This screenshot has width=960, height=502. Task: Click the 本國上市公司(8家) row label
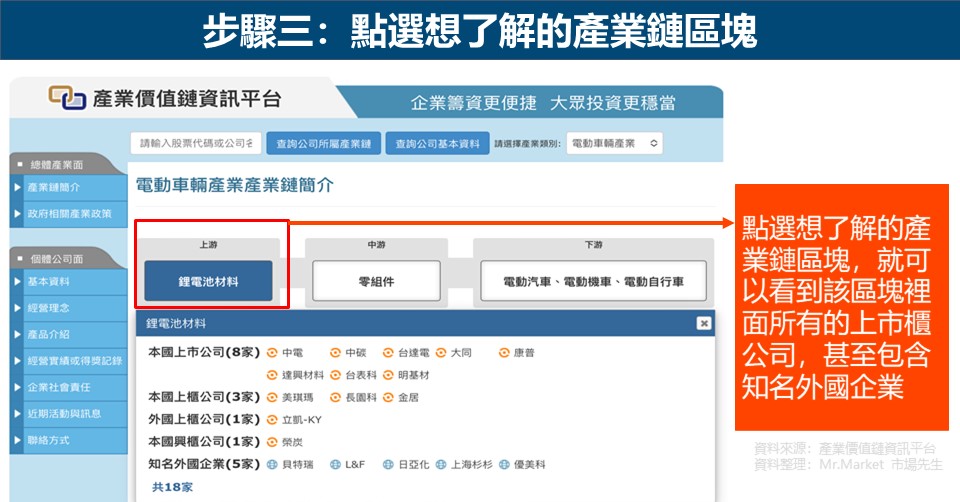(204, 352)
